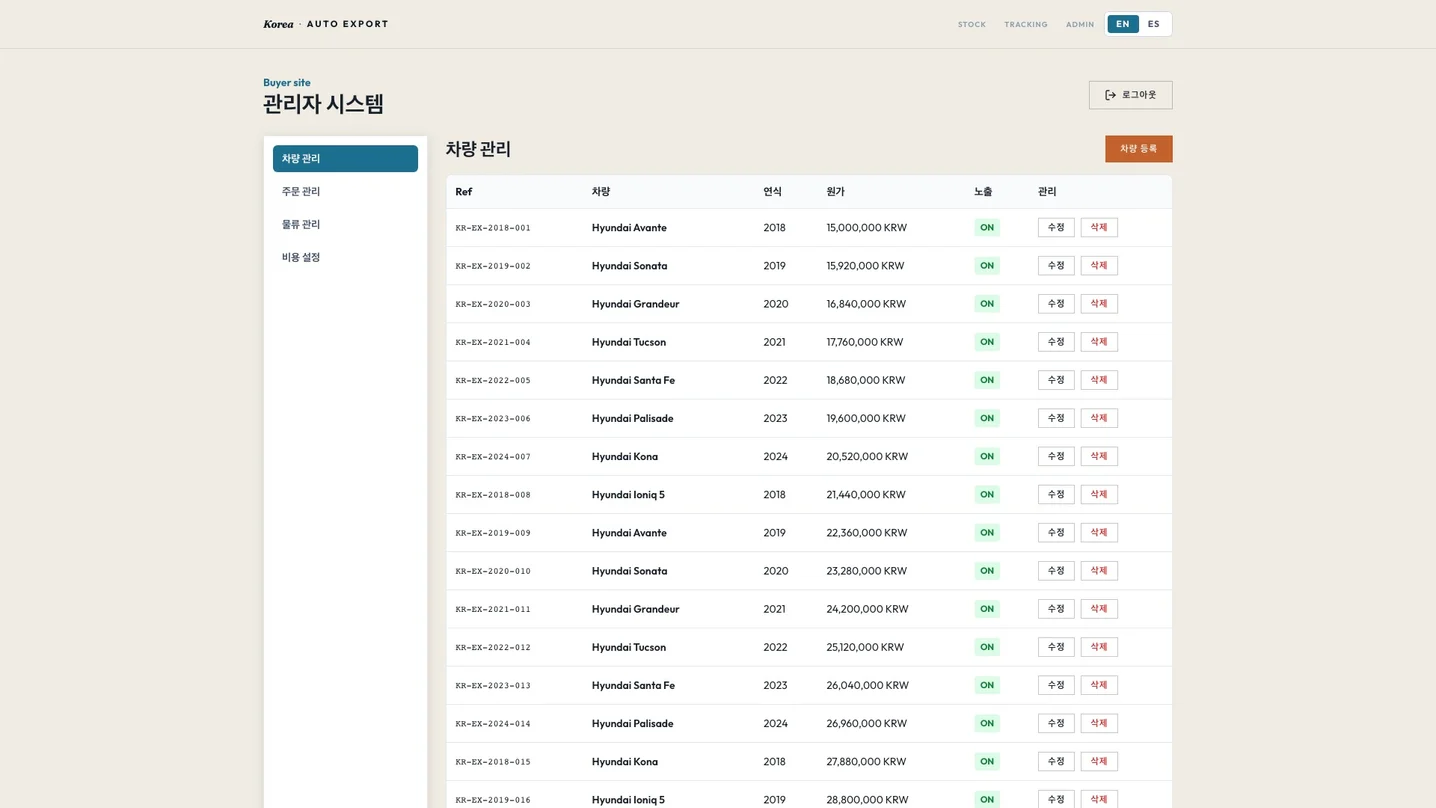
Task: Edit (수정) vehicle KR-EX-2018-001
Action: [x=1056, y=228]
